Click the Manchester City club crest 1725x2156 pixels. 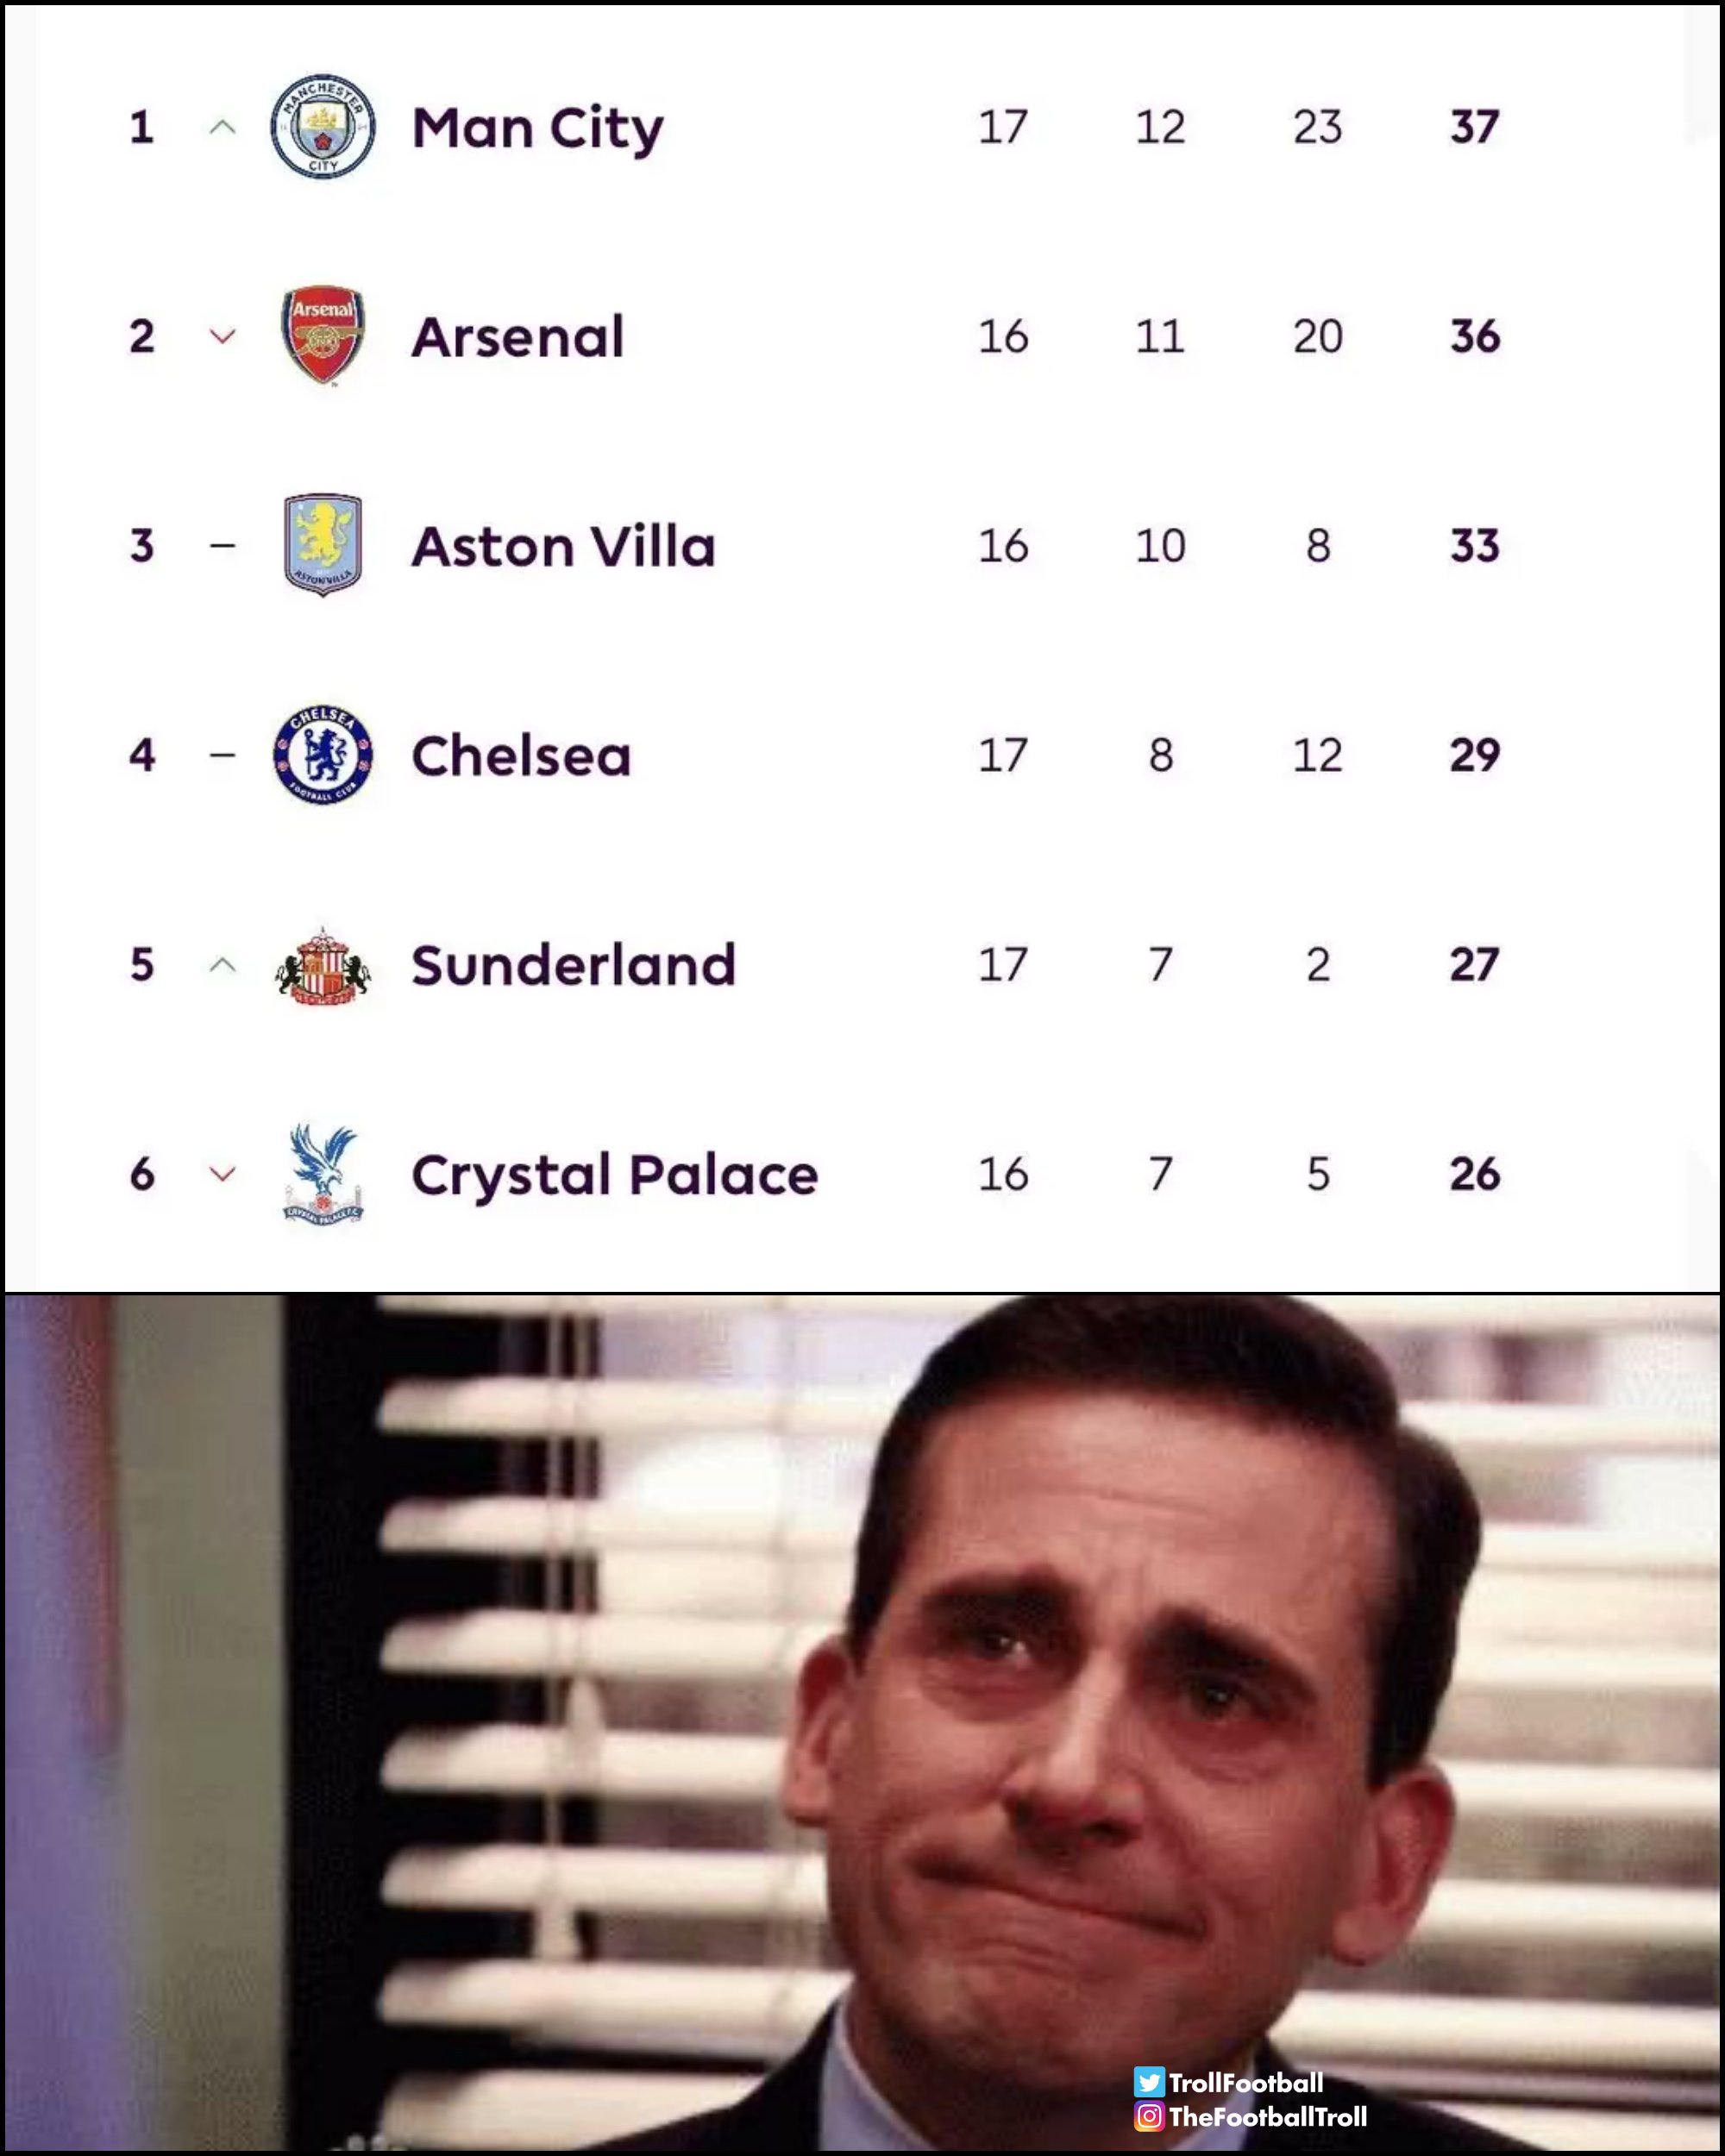[323, 126]
